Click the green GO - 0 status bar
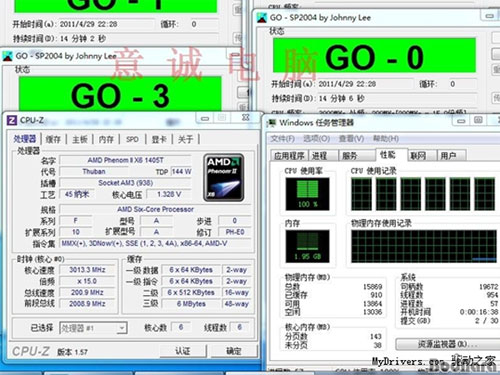This screenshot has width=500, height=375. [374, 55]
